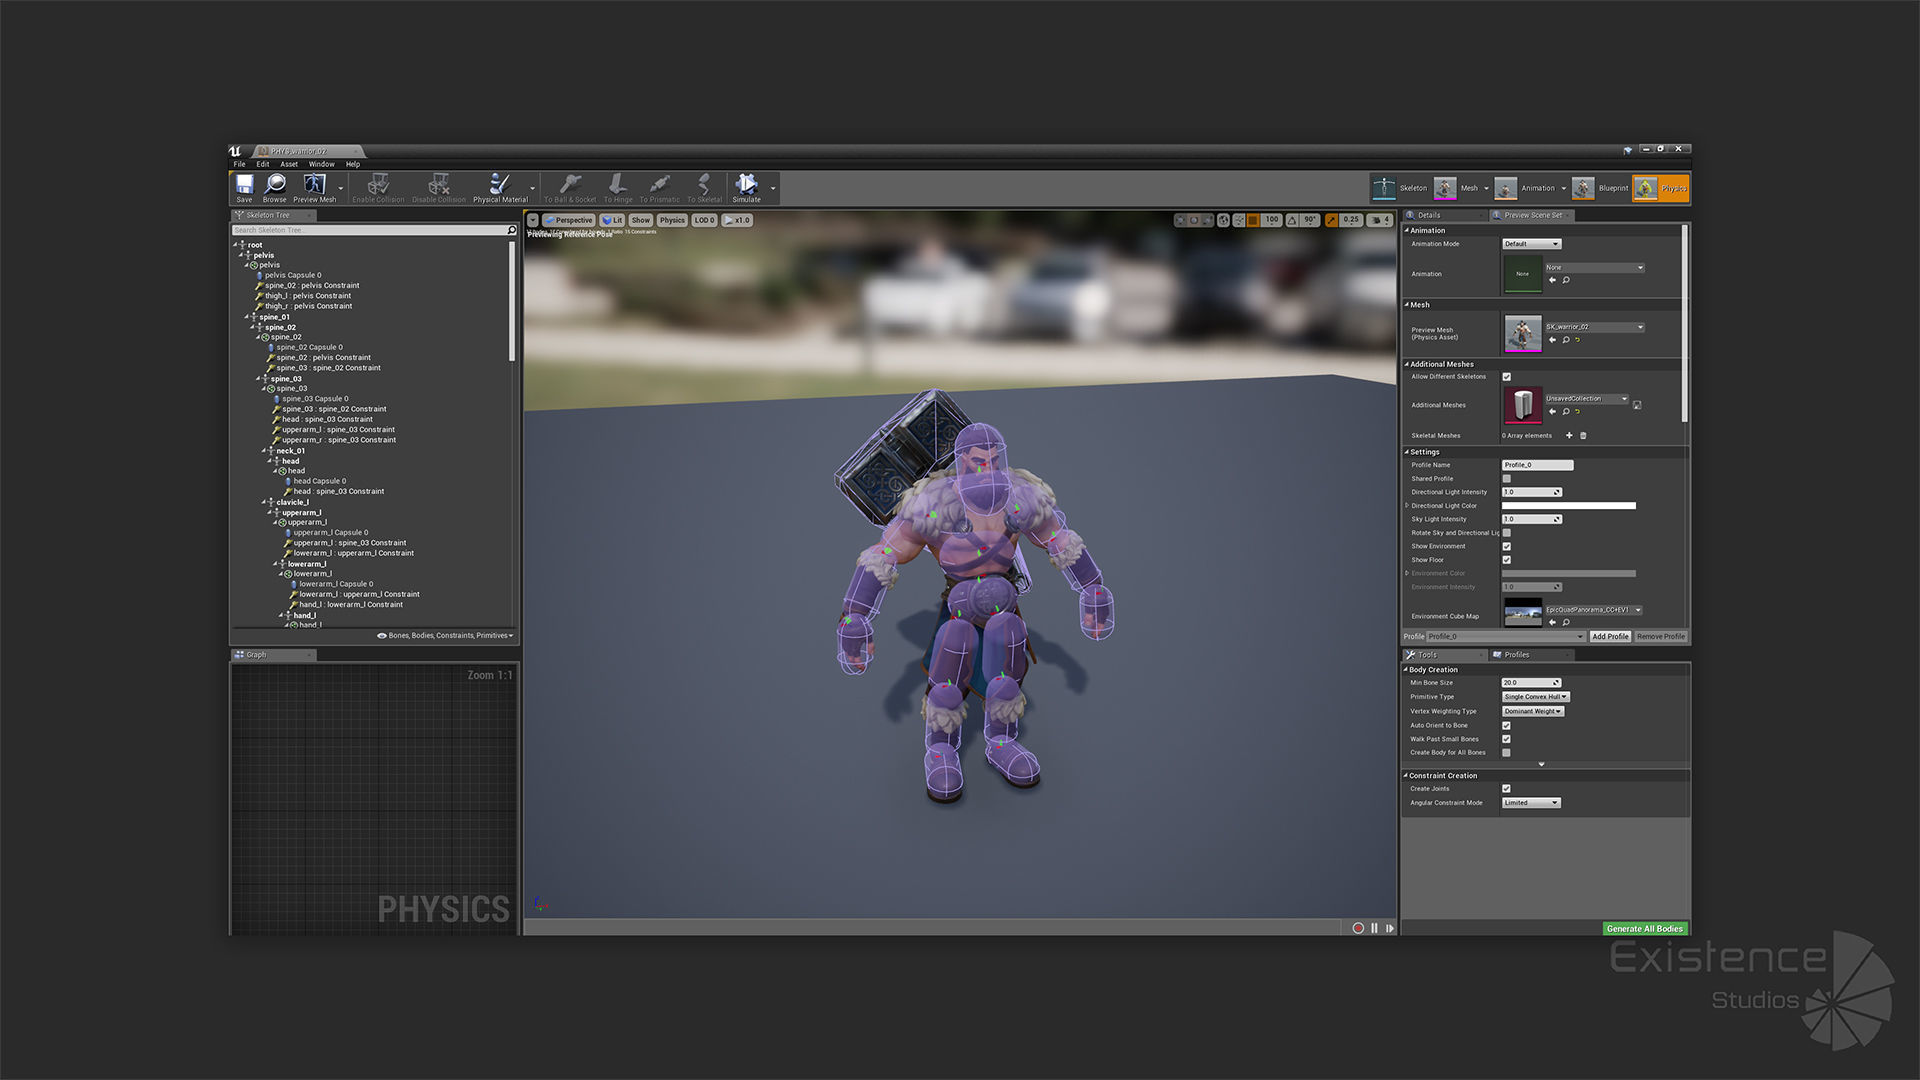Uncheck the Show Floor checkbox

[x=1507, y=560]
